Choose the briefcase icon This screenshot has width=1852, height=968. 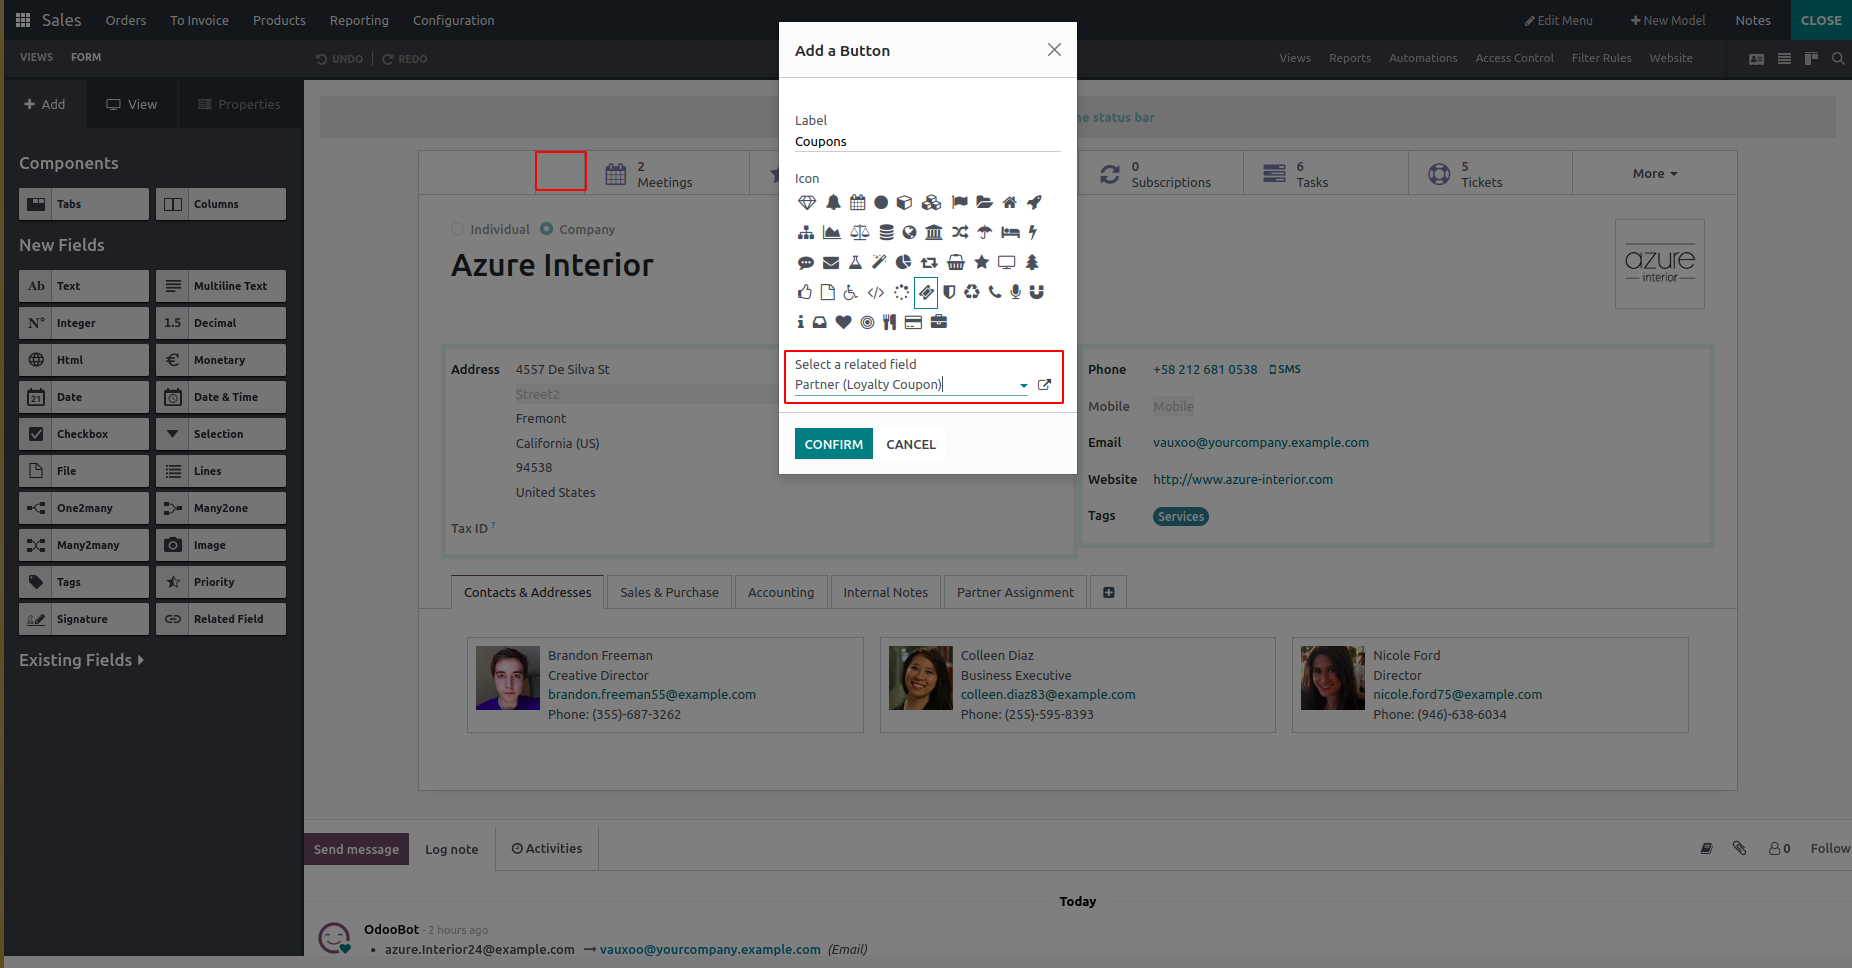[939, 323]
